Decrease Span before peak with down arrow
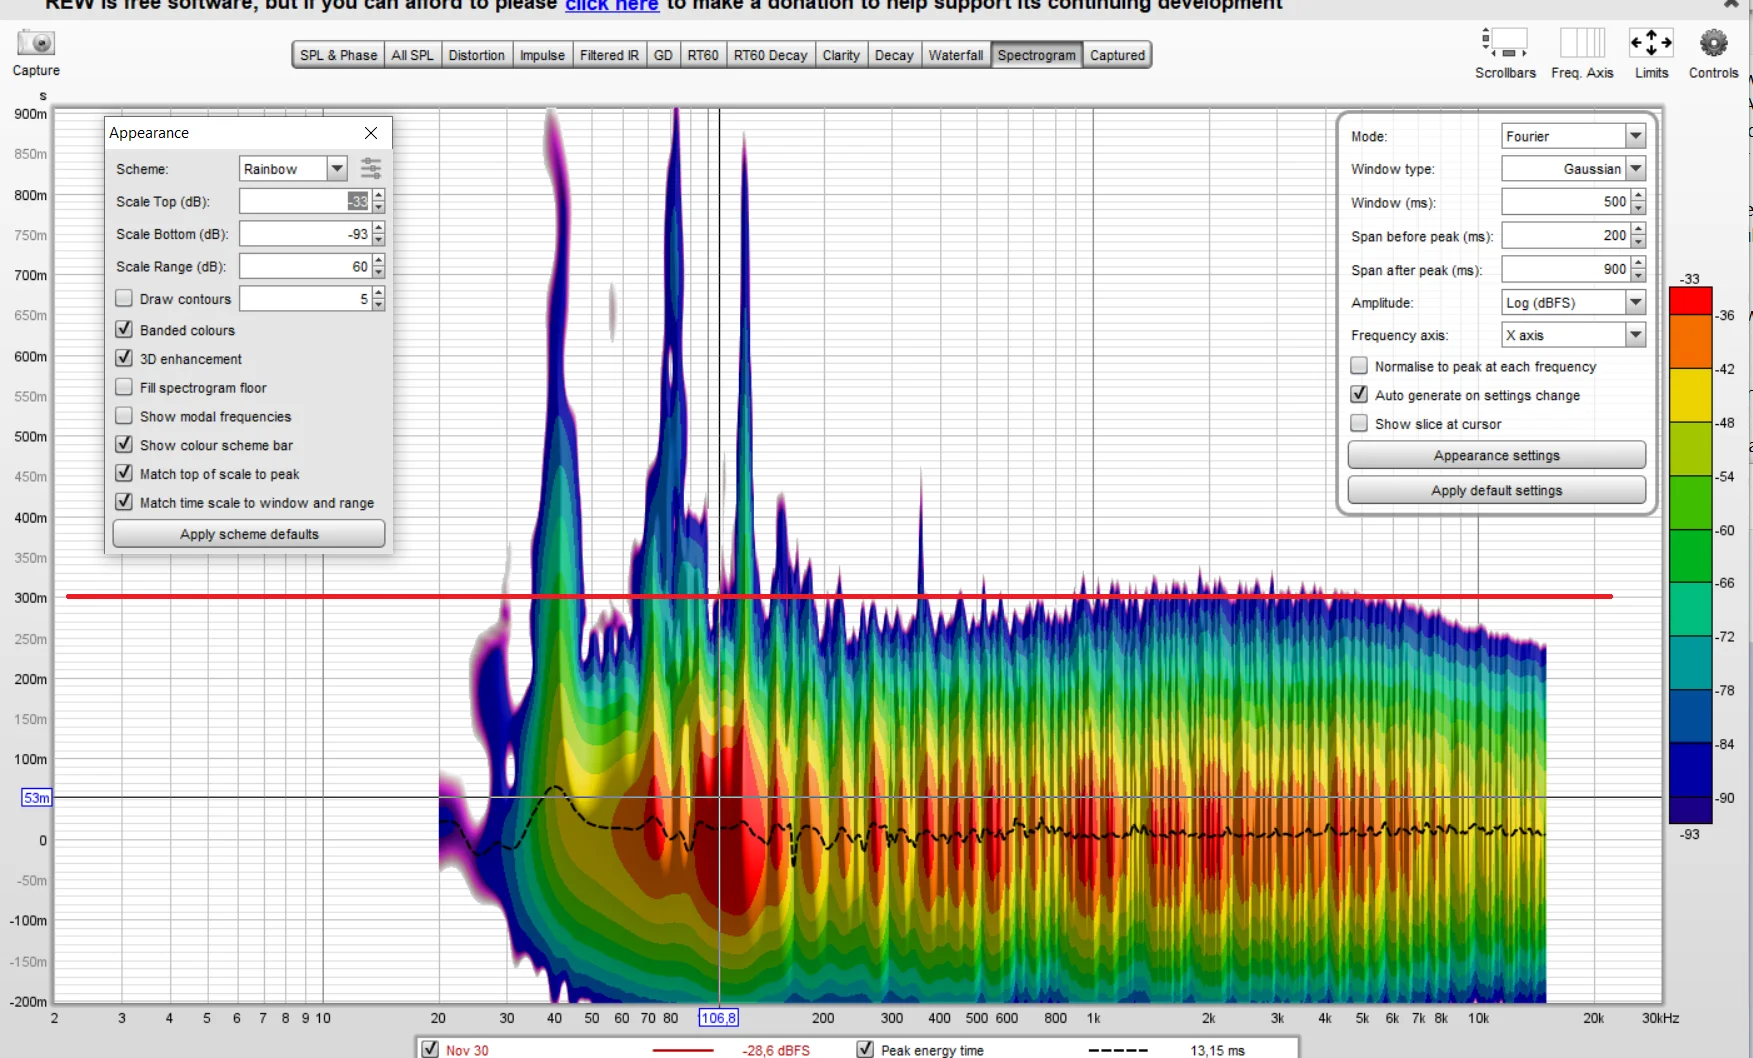Screen dimensions: 1753x1058 1637,242
